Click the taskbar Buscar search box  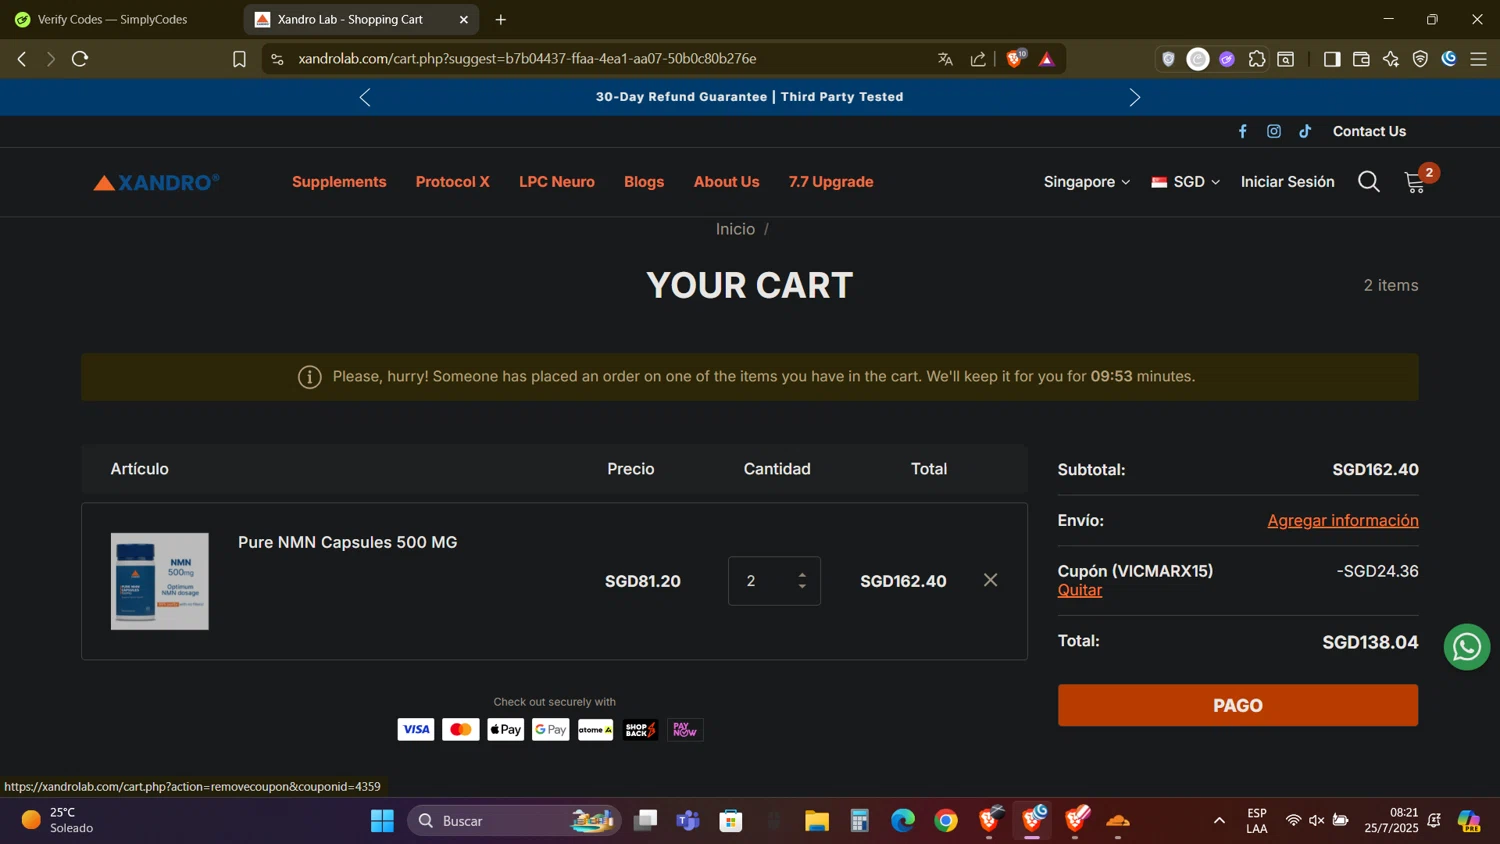pyautogui.click(x=514, y=821)
